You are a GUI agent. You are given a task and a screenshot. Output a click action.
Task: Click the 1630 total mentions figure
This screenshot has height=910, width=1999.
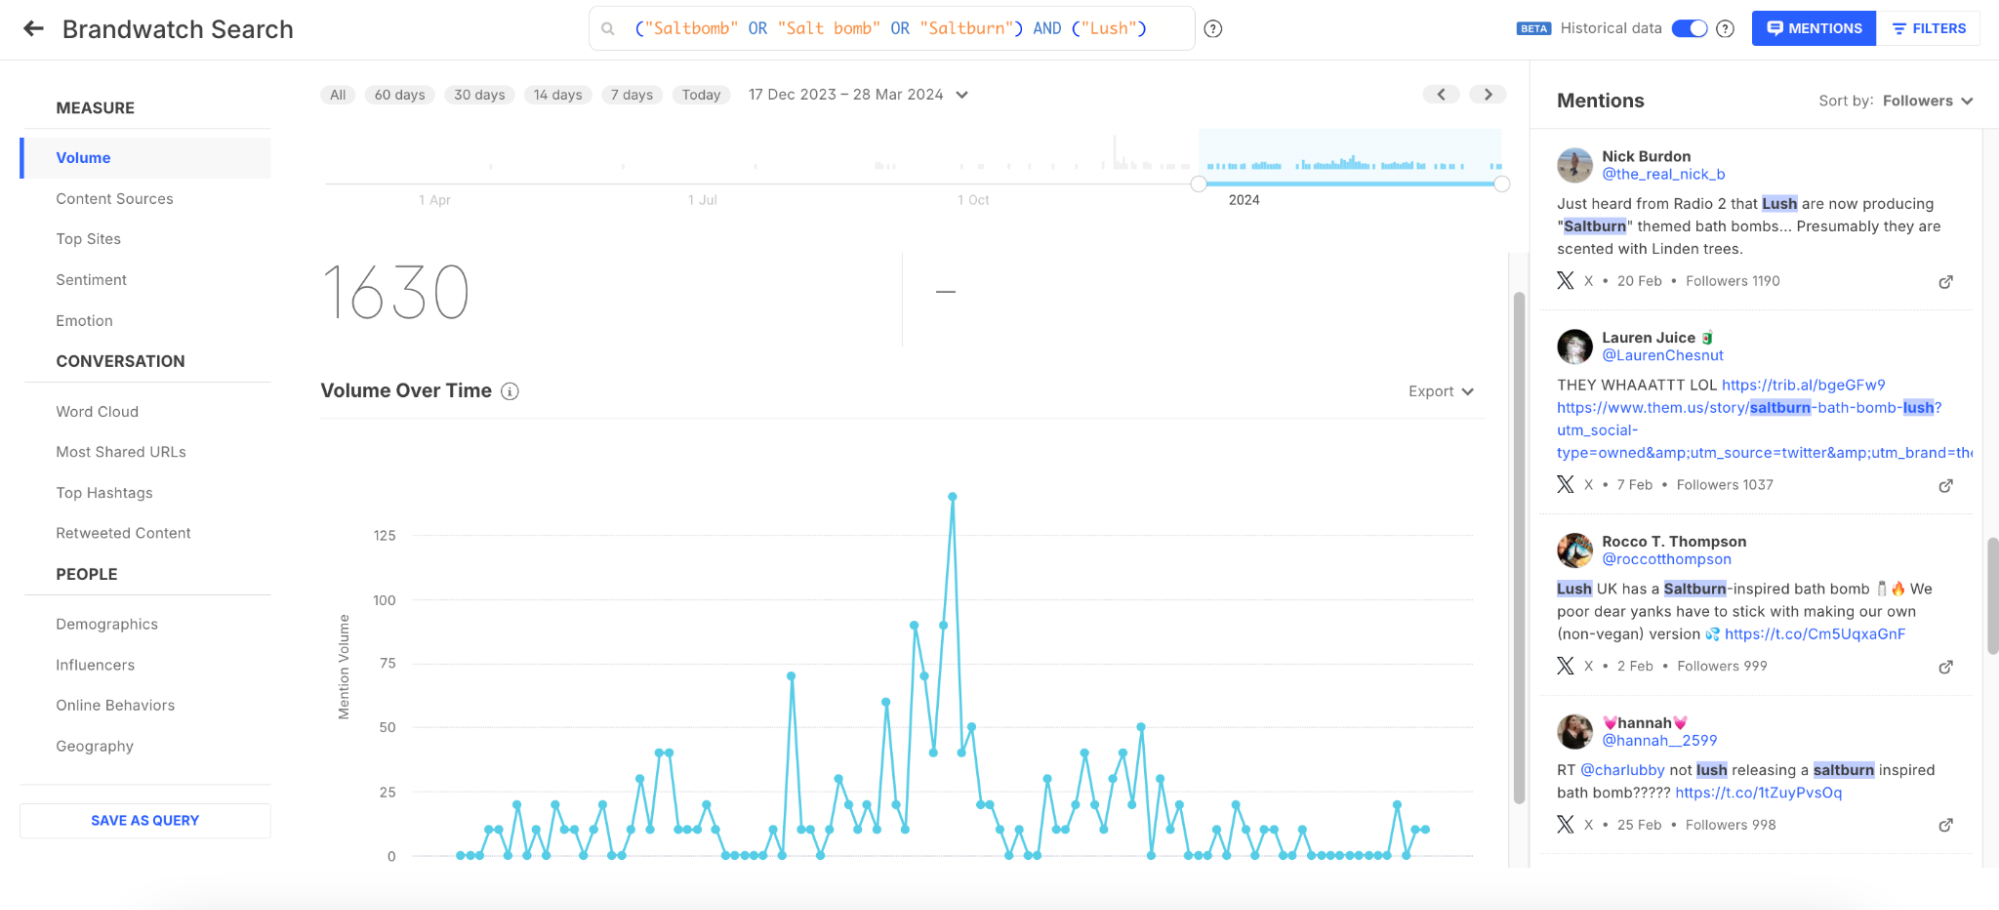(x=396, y=292)
